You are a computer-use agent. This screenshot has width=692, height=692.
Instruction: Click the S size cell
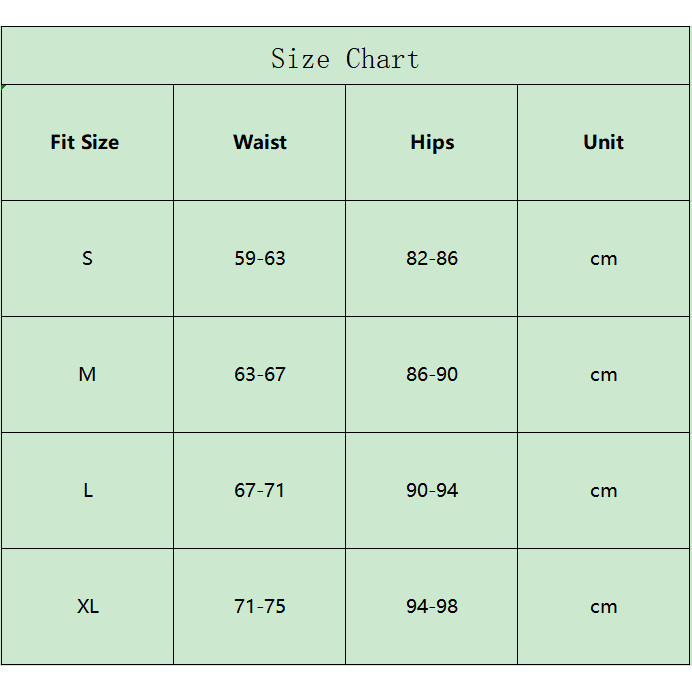point(87,258)
